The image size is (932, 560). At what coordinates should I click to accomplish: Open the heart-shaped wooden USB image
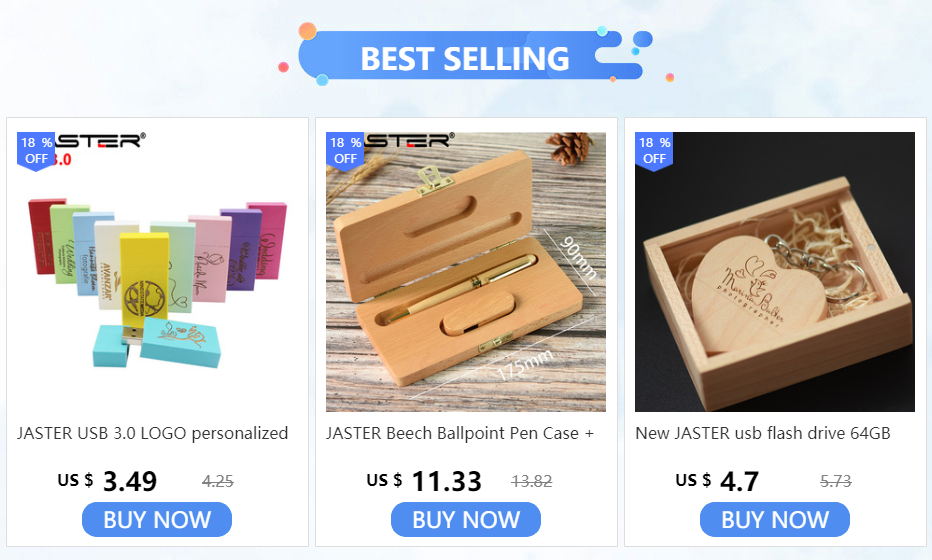[775, 272]
